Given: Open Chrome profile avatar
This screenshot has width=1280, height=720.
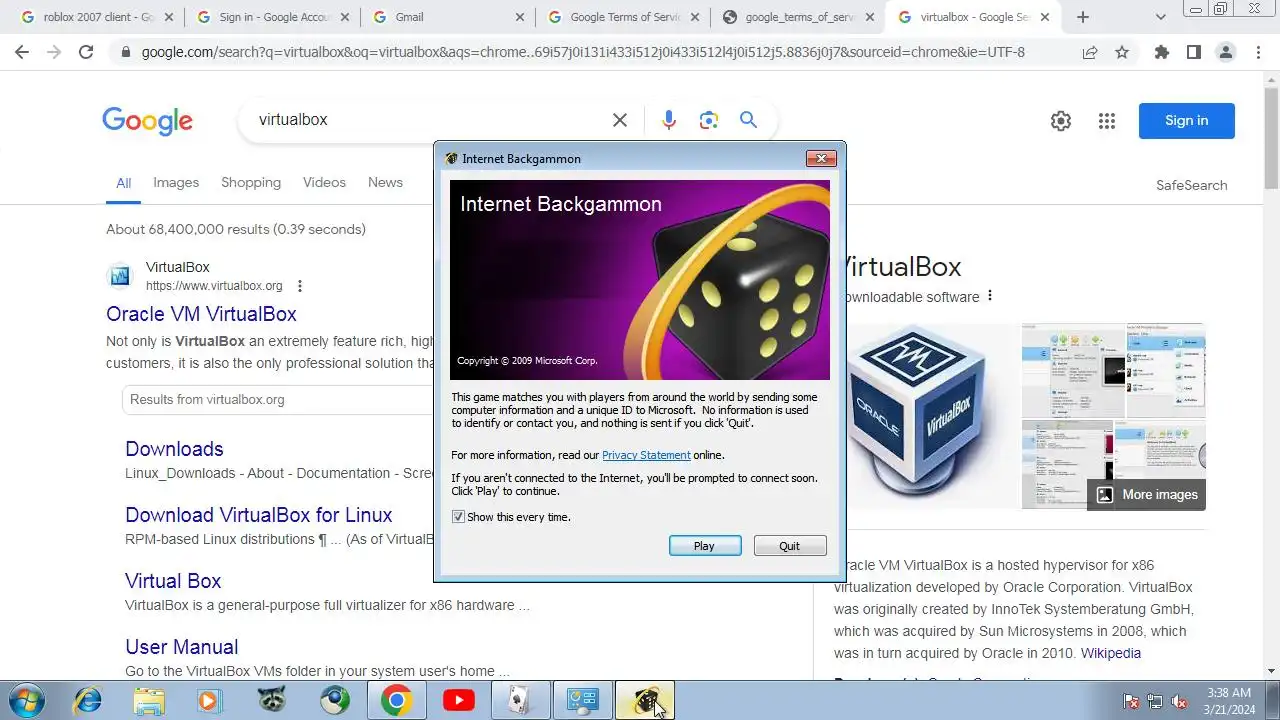Looking at the screenshot, I should point(1226,52).
